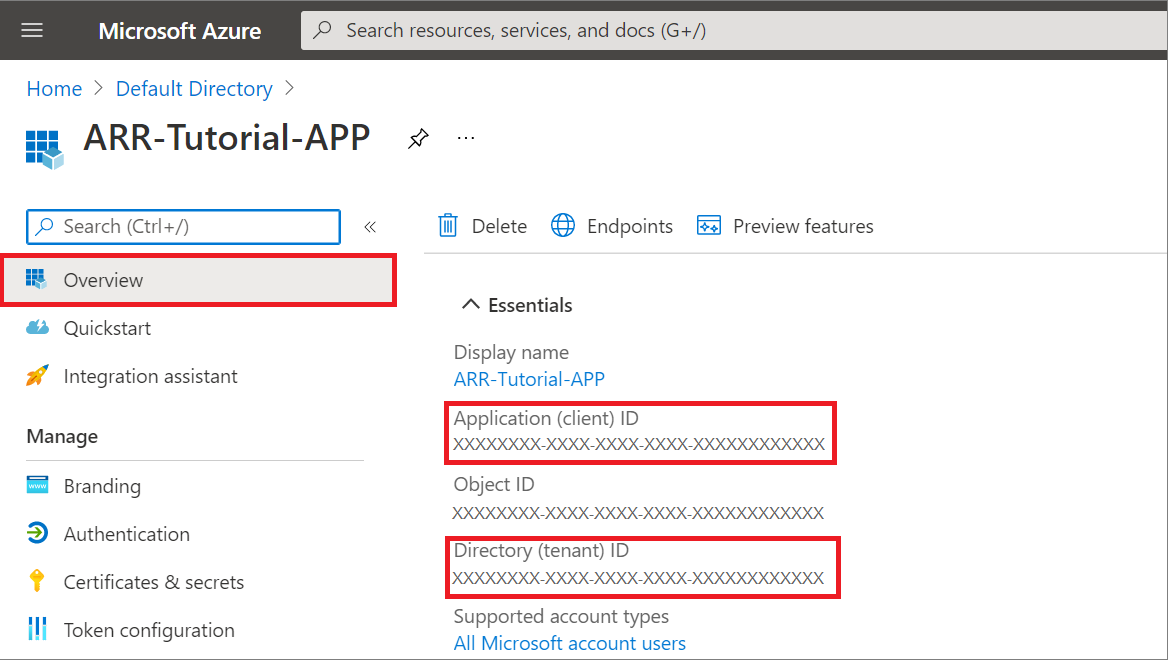Click the Quickstart cloud icon

[x=37, y=327]
